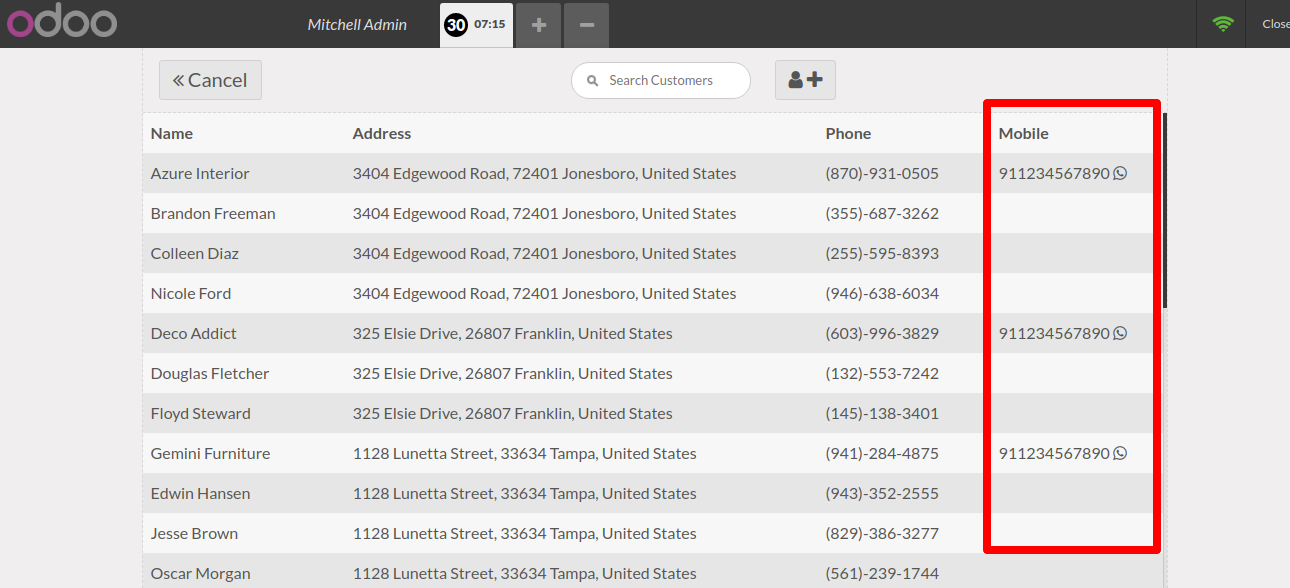Viewport: 1290px width, 588px height.
Task: Focus the Search Customers field
Action: (x=661, y=80)
